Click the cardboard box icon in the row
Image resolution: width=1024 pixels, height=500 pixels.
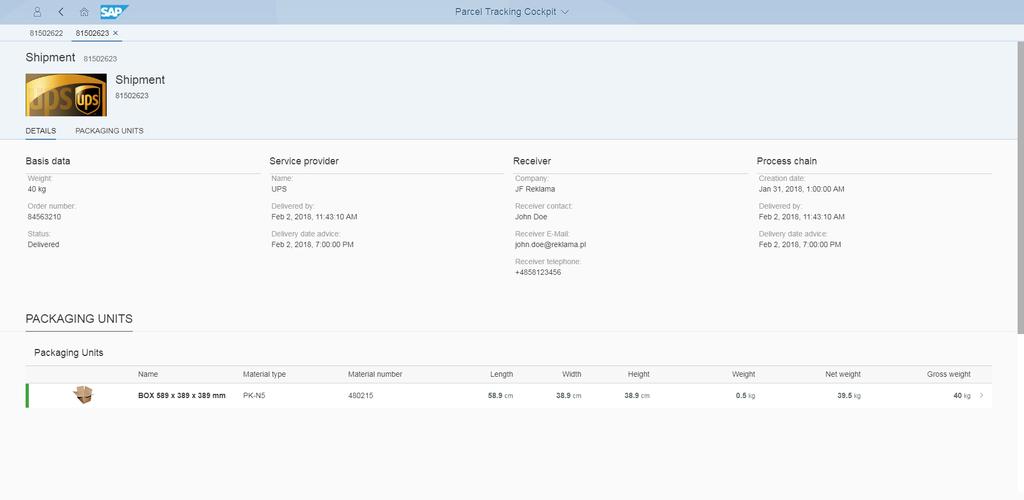(83, 394)
